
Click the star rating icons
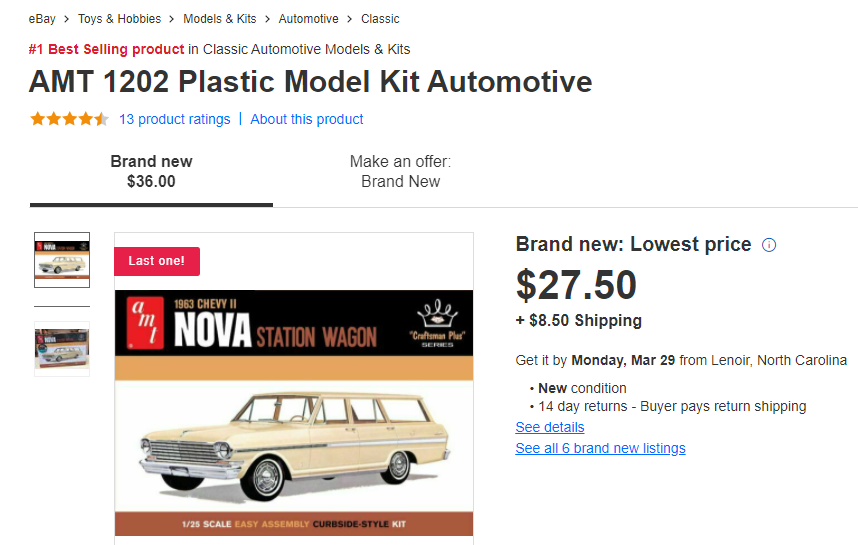69,119
